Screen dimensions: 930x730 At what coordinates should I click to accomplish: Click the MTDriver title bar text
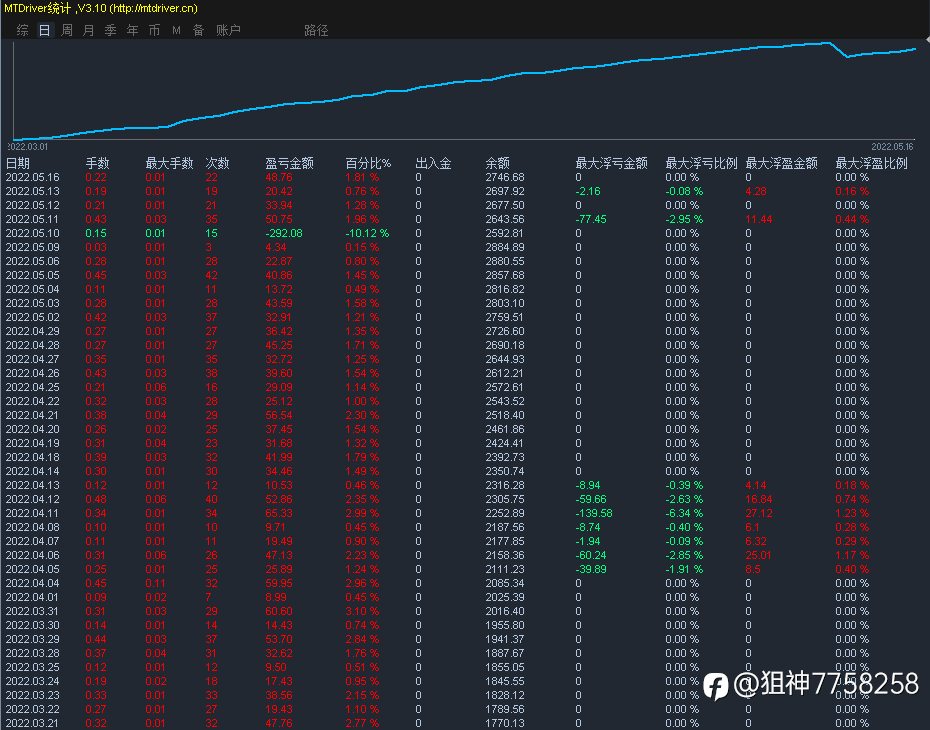pos(101,8)
